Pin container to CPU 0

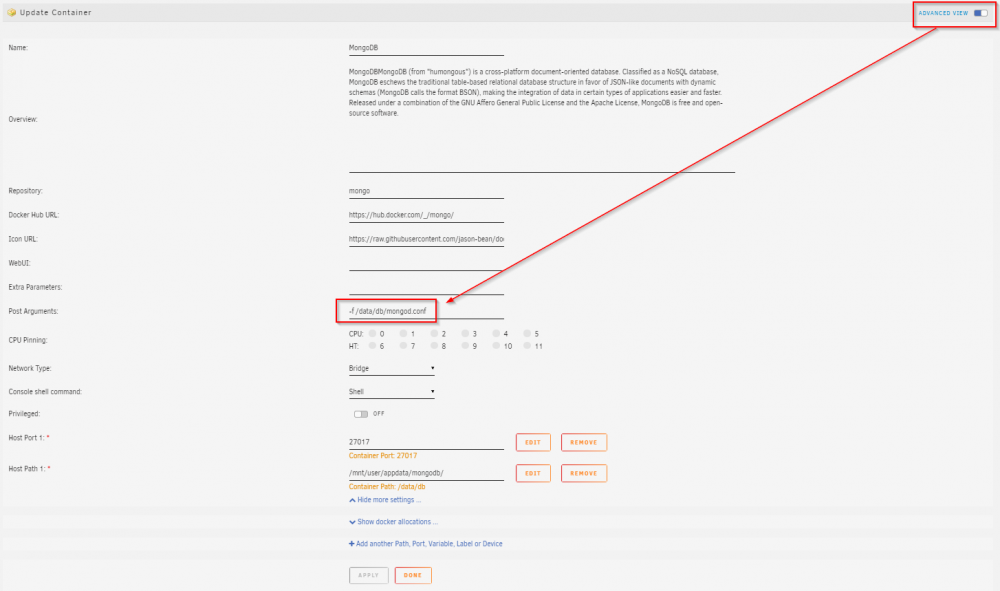372,333
